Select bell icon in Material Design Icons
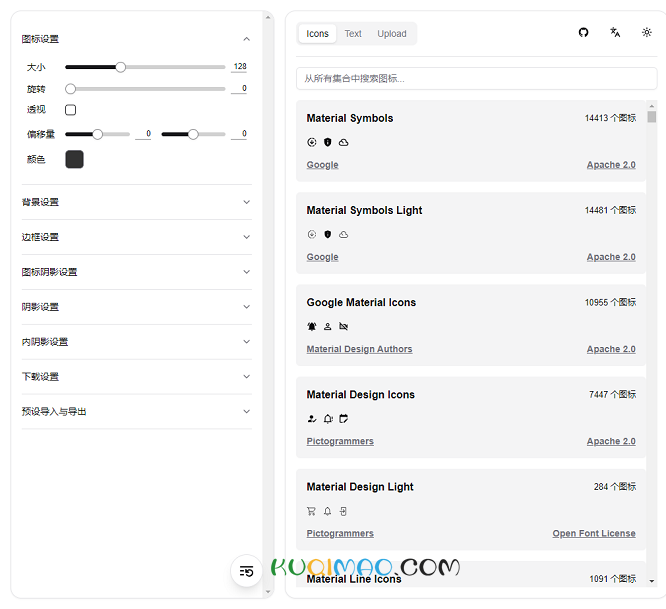The width and height of the screenshot is (666, 609). click(327, 419)
